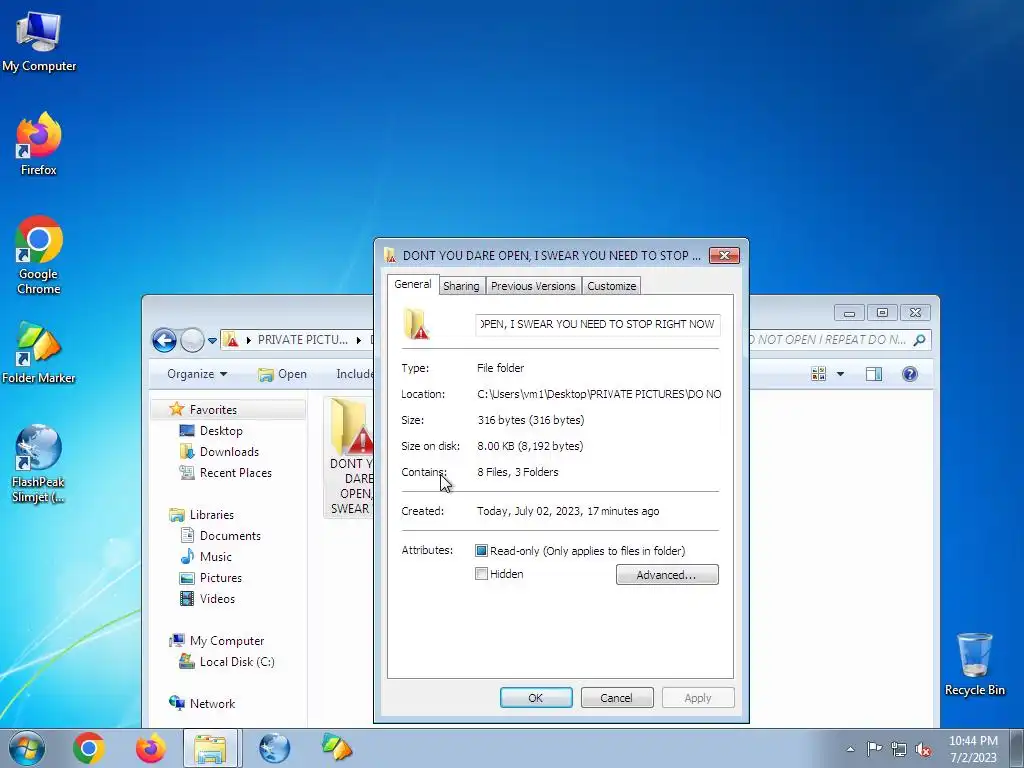1024x768 pixels.
Task: Open Folder Marker icon in taskbar
Action: click(336, 748)
